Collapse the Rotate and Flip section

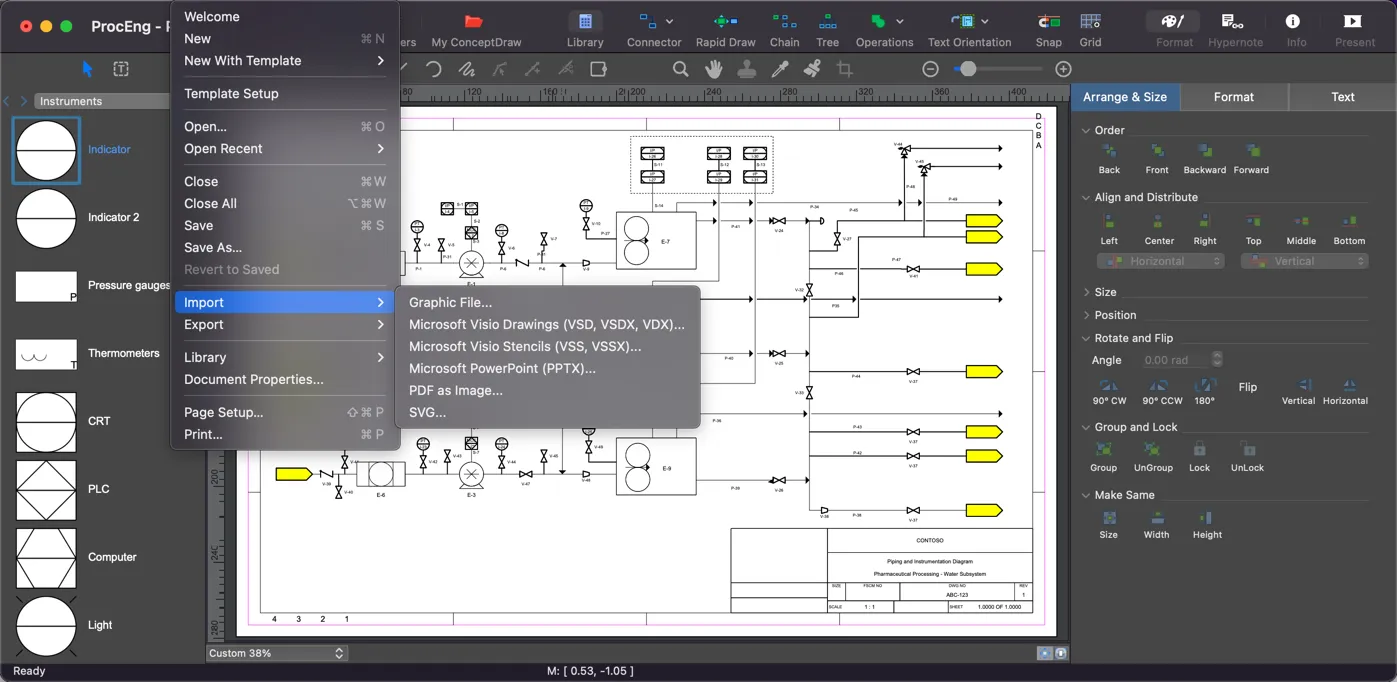1084,338
